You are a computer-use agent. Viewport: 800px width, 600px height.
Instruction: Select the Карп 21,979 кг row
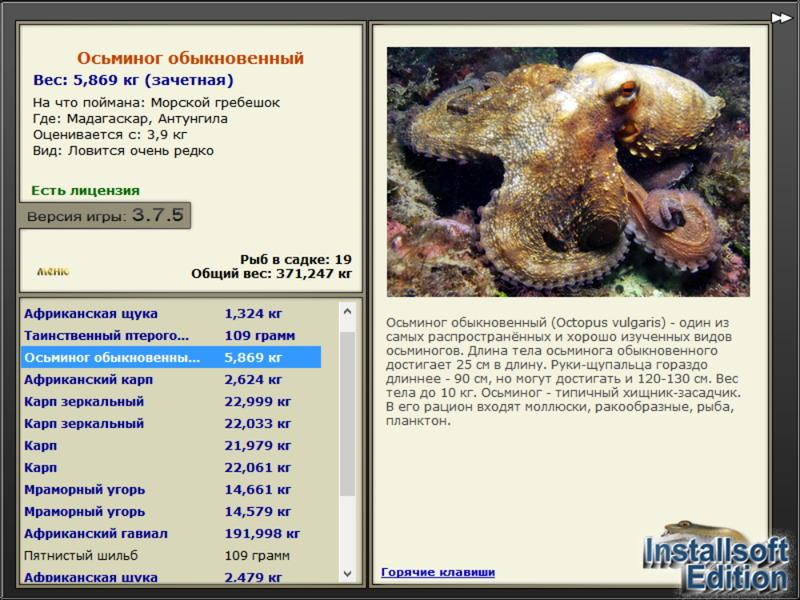tap(171, 445)
